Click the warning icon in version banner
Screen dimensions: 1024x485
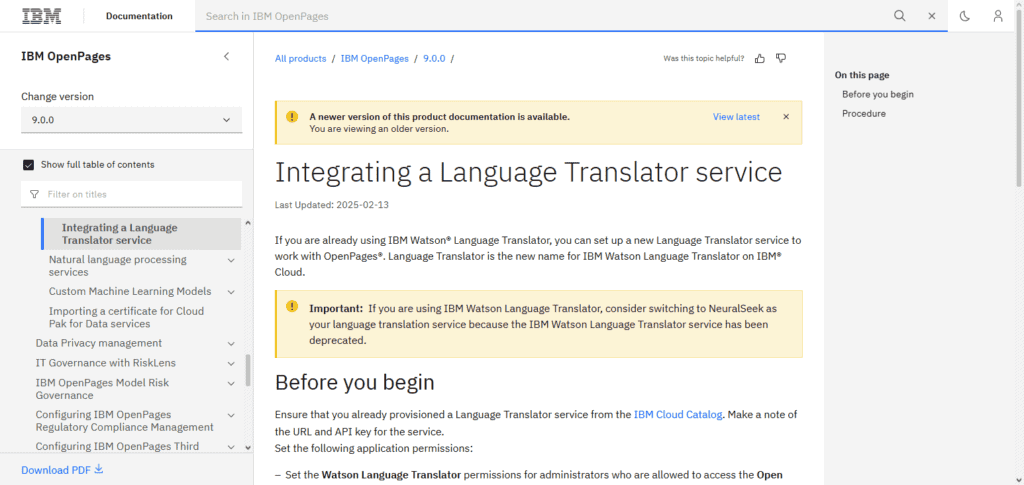point(292,117)
